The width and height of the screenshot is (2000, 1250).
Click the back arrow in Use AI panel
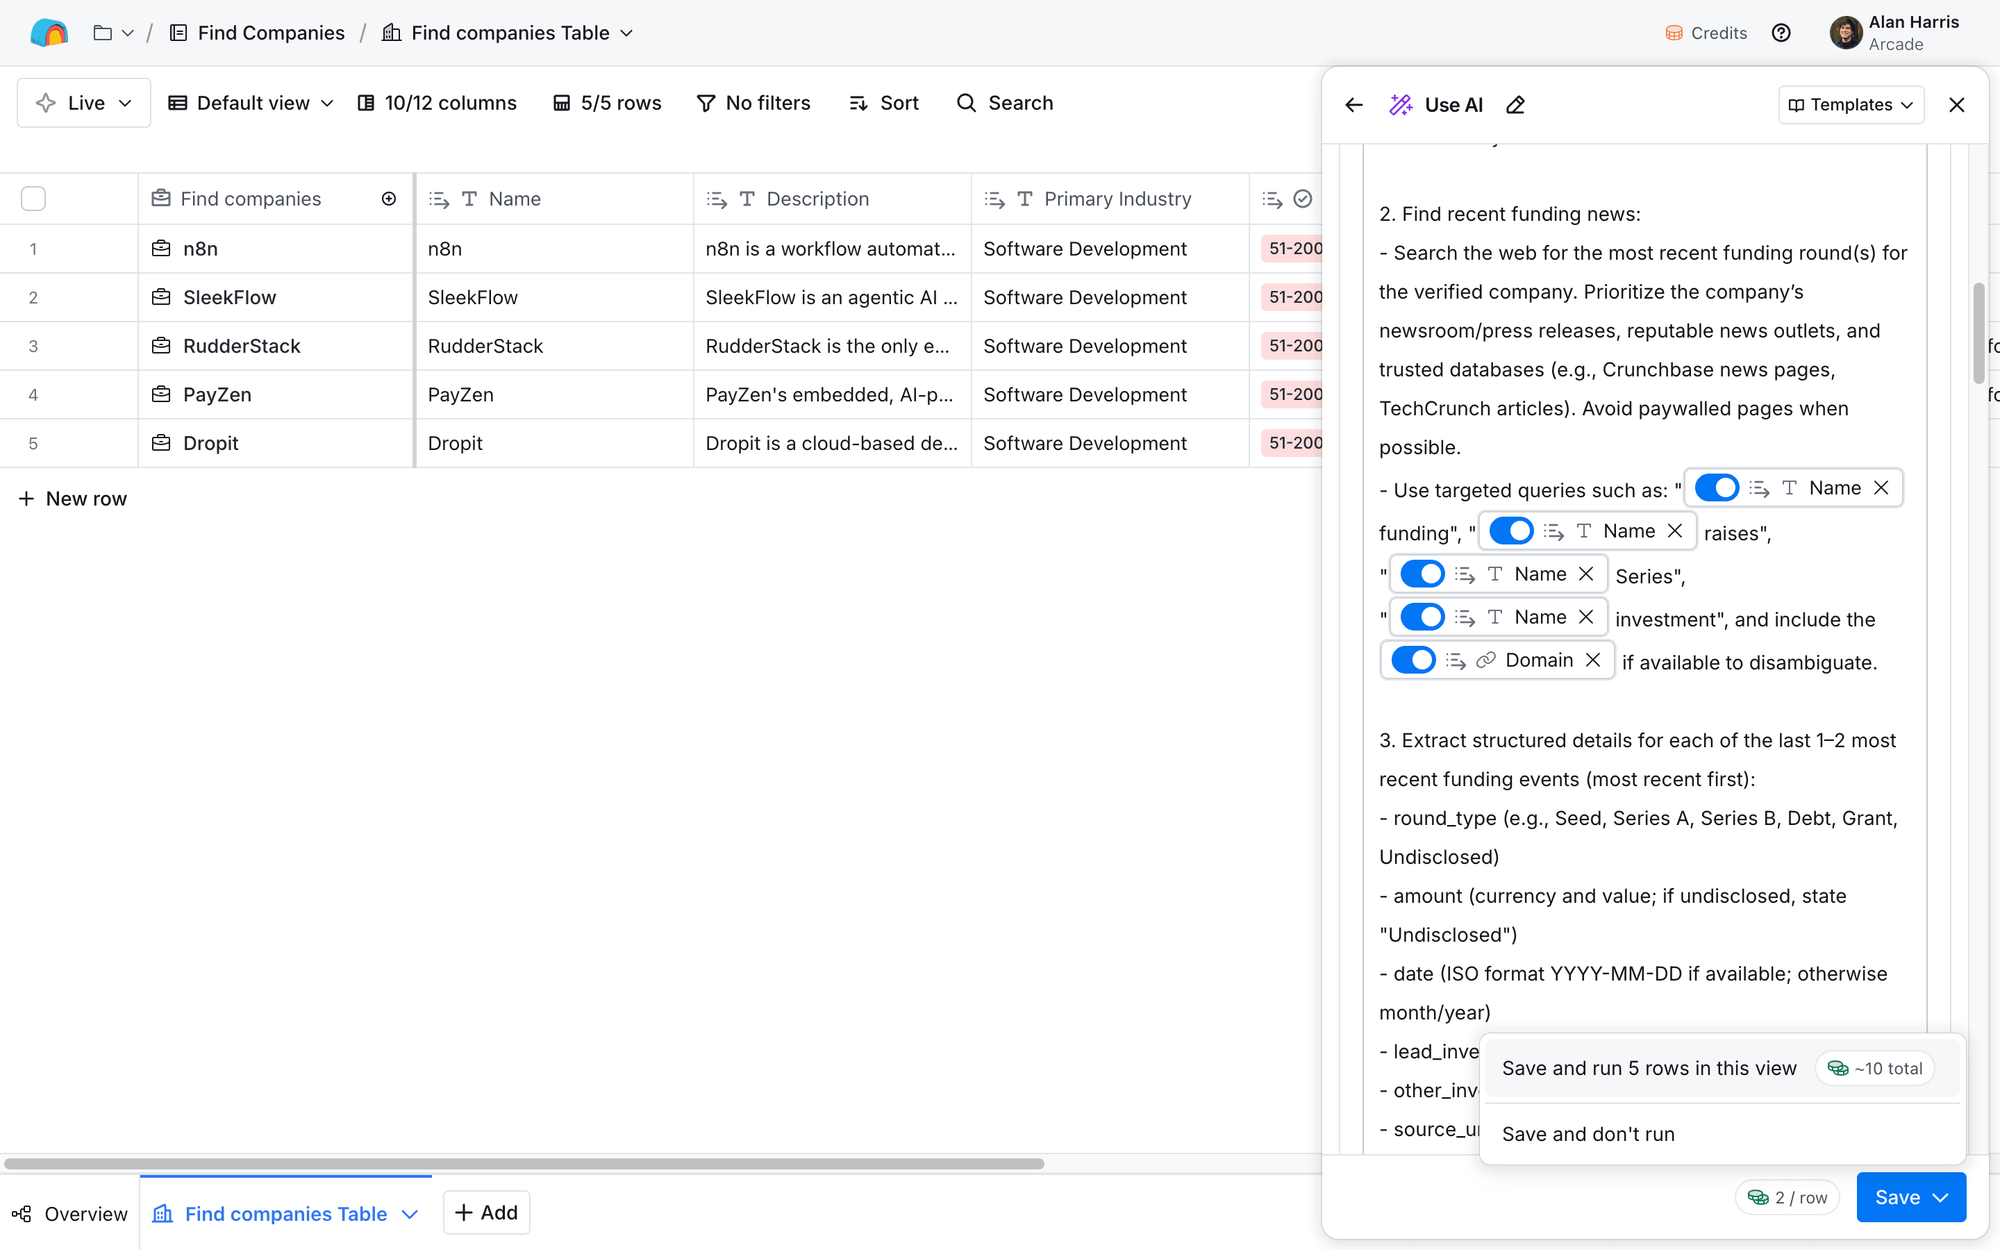click(1354, 105)
